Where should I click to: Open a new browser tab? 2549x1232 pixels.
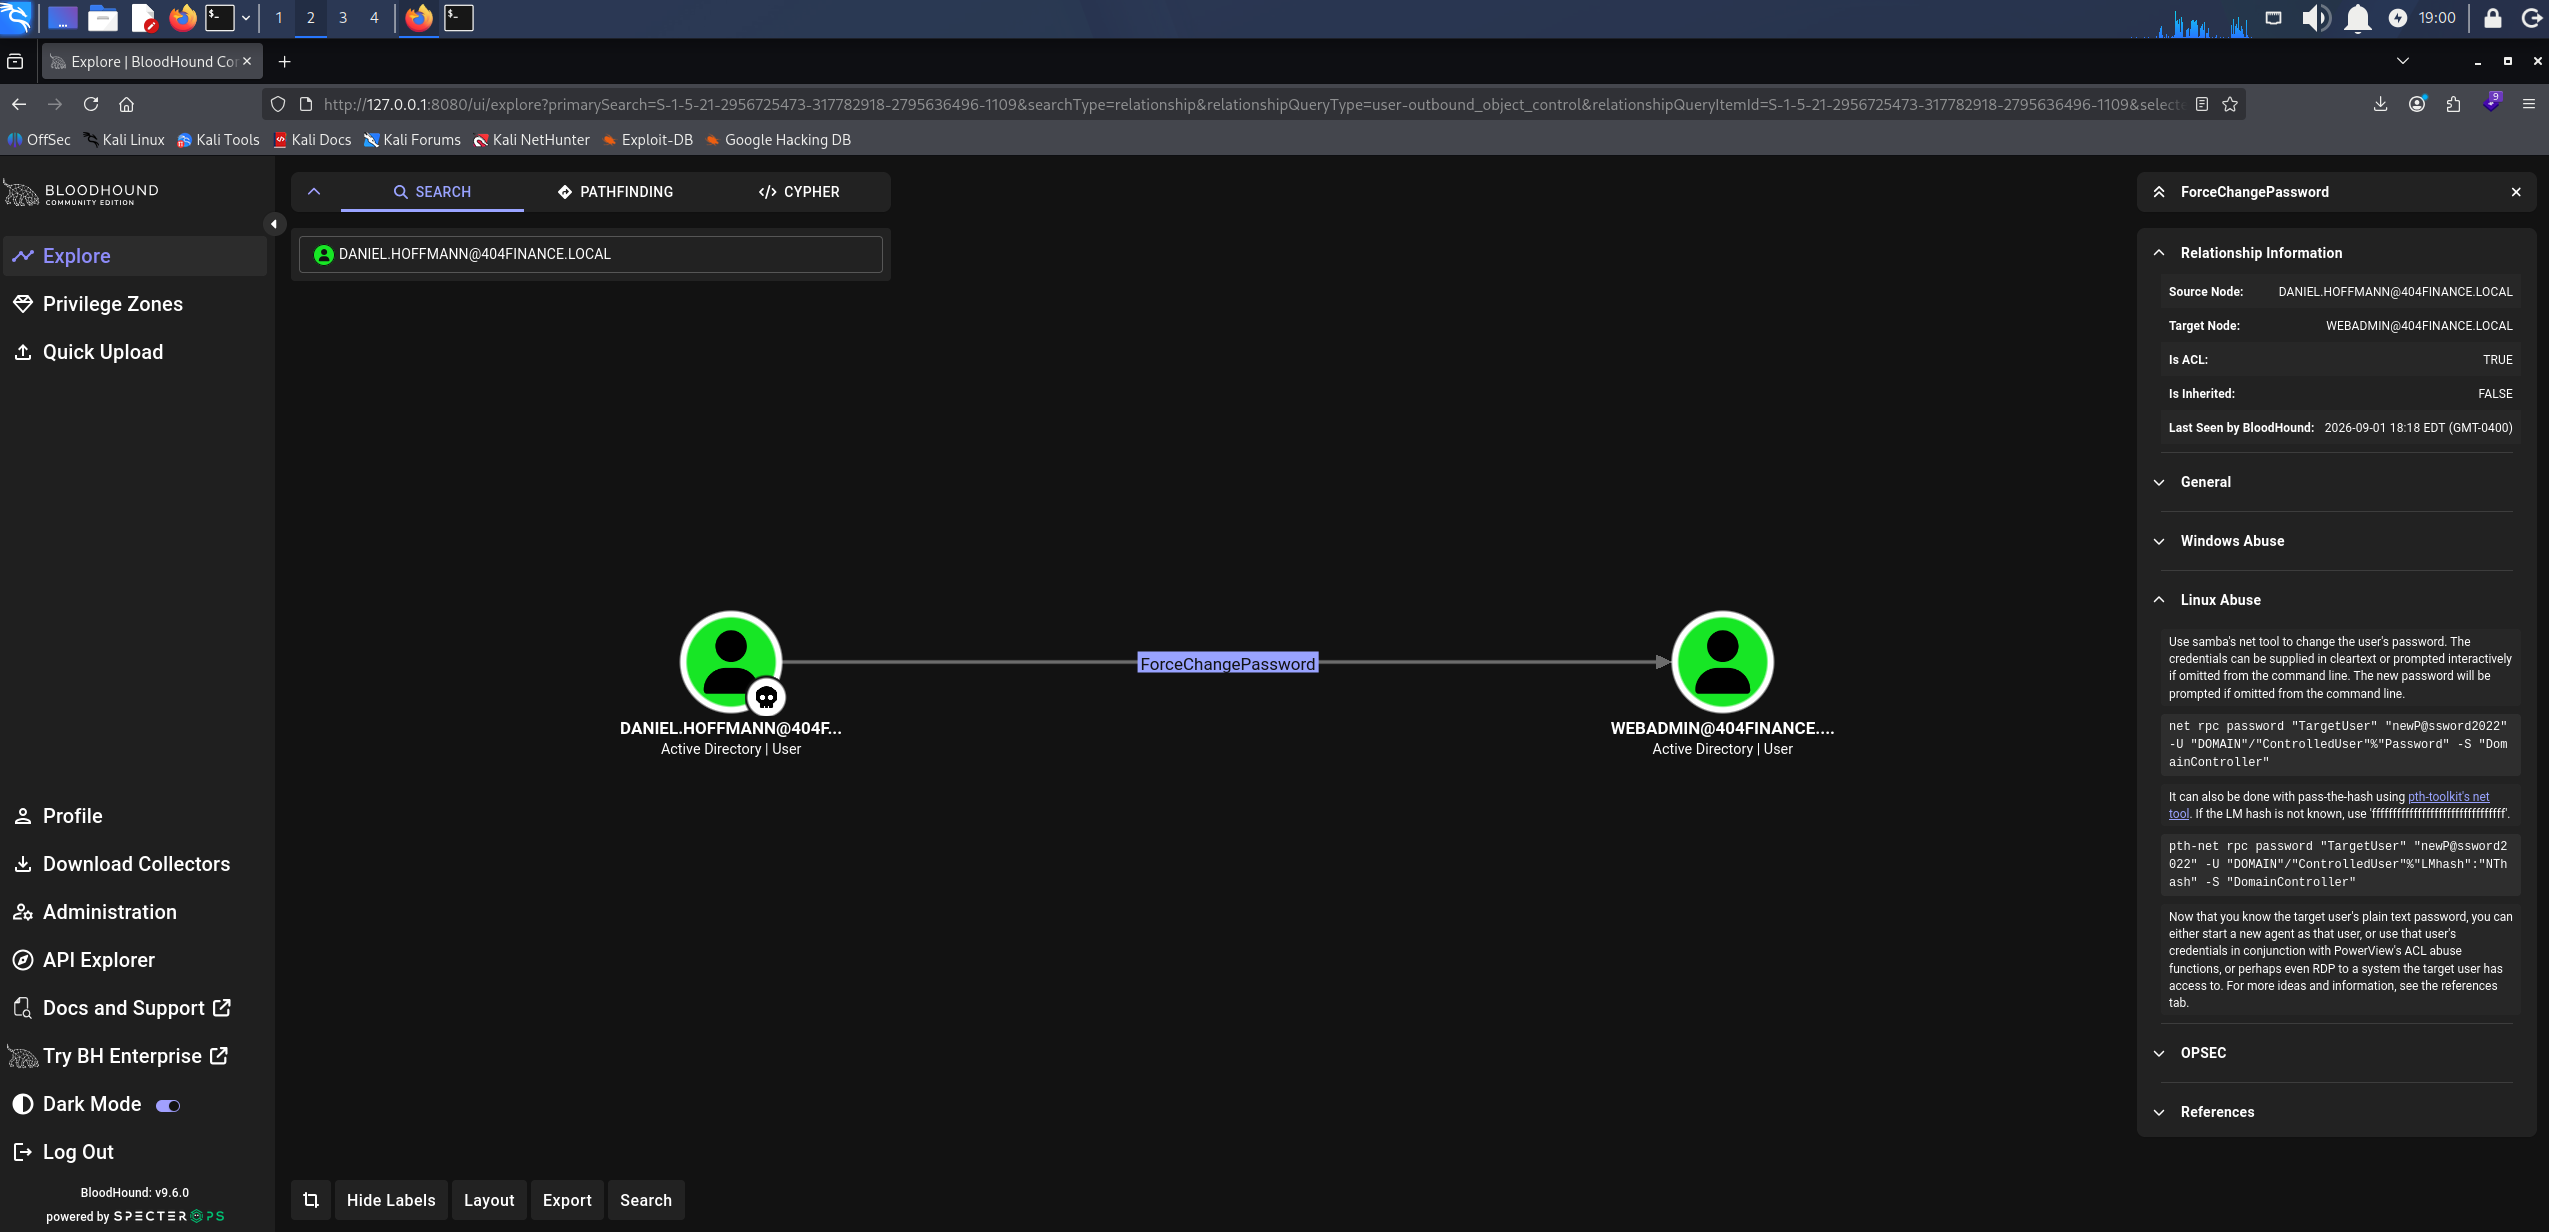tap(284, 62)
